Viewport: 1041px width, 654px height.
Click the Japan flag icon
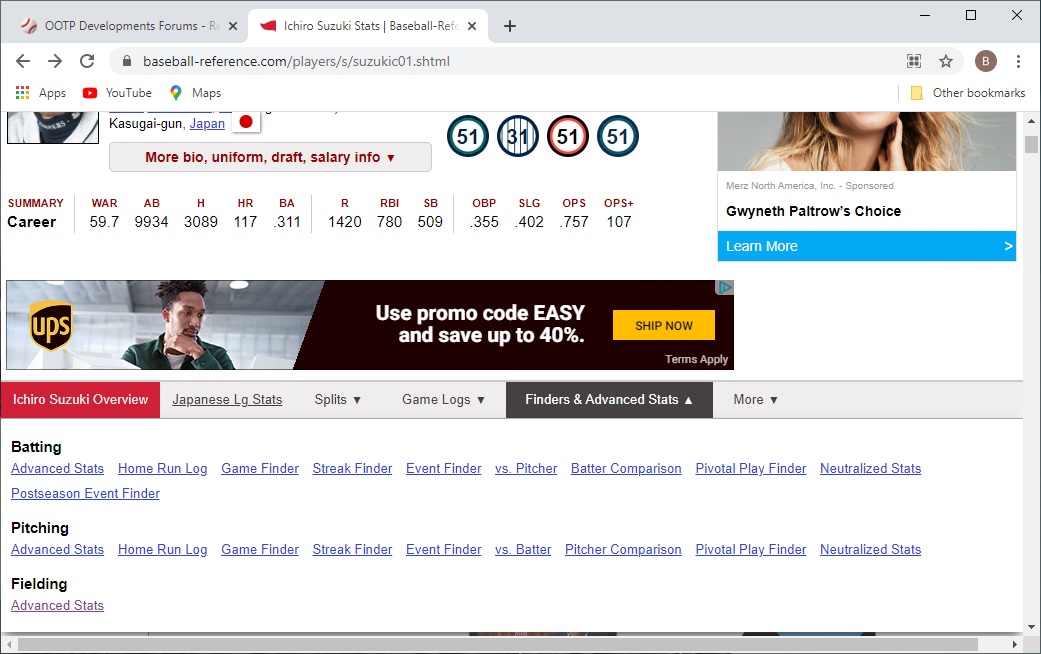tap(246, 122)
